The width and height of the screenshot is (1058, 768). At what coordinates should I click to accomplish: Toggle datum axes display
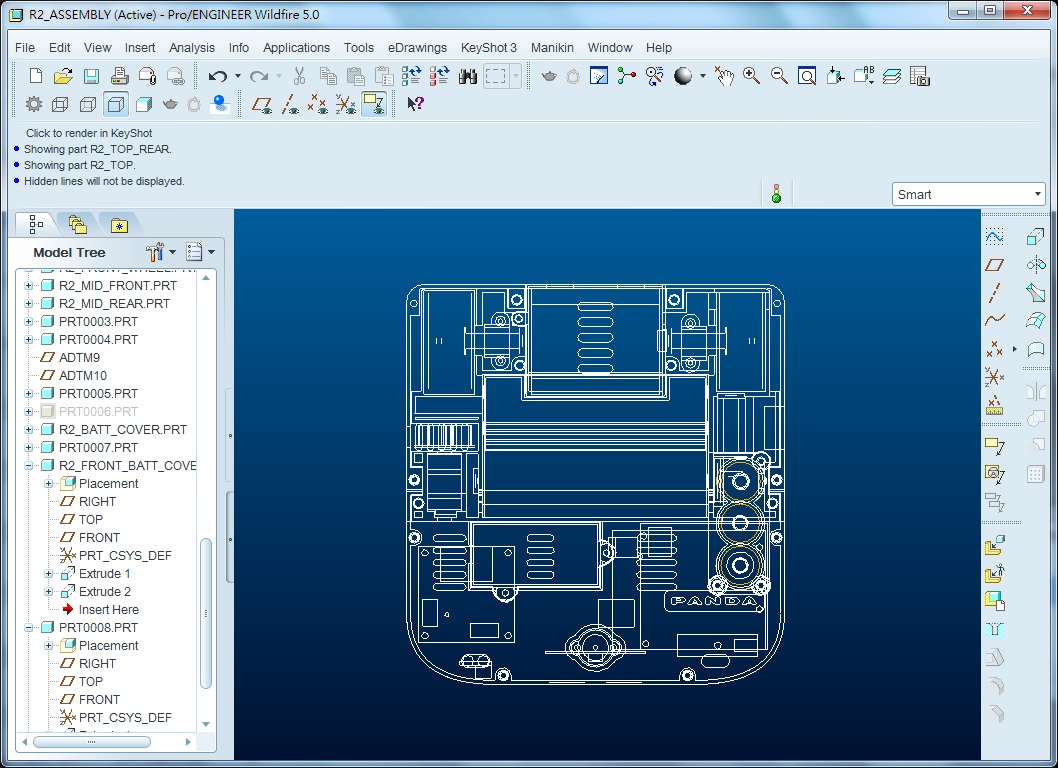[290, 103]
